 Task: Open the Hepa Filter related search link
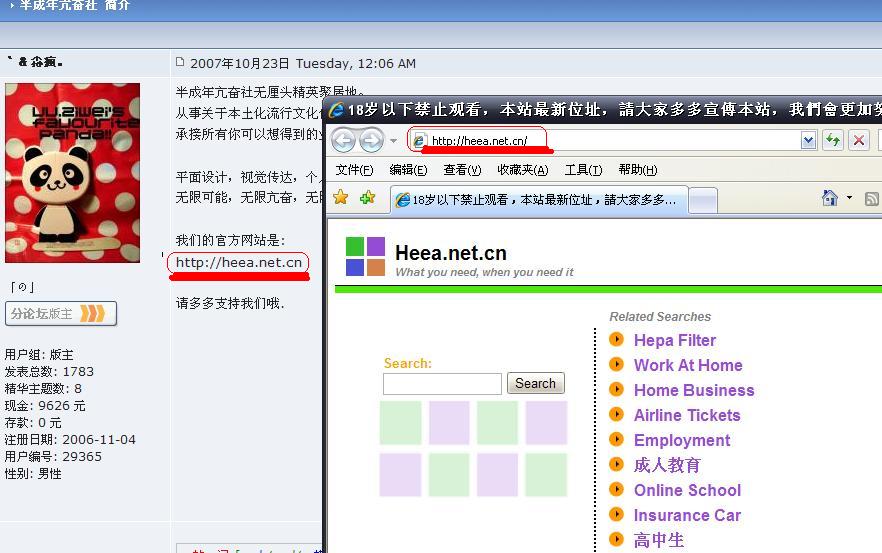(x=675, y=340)
